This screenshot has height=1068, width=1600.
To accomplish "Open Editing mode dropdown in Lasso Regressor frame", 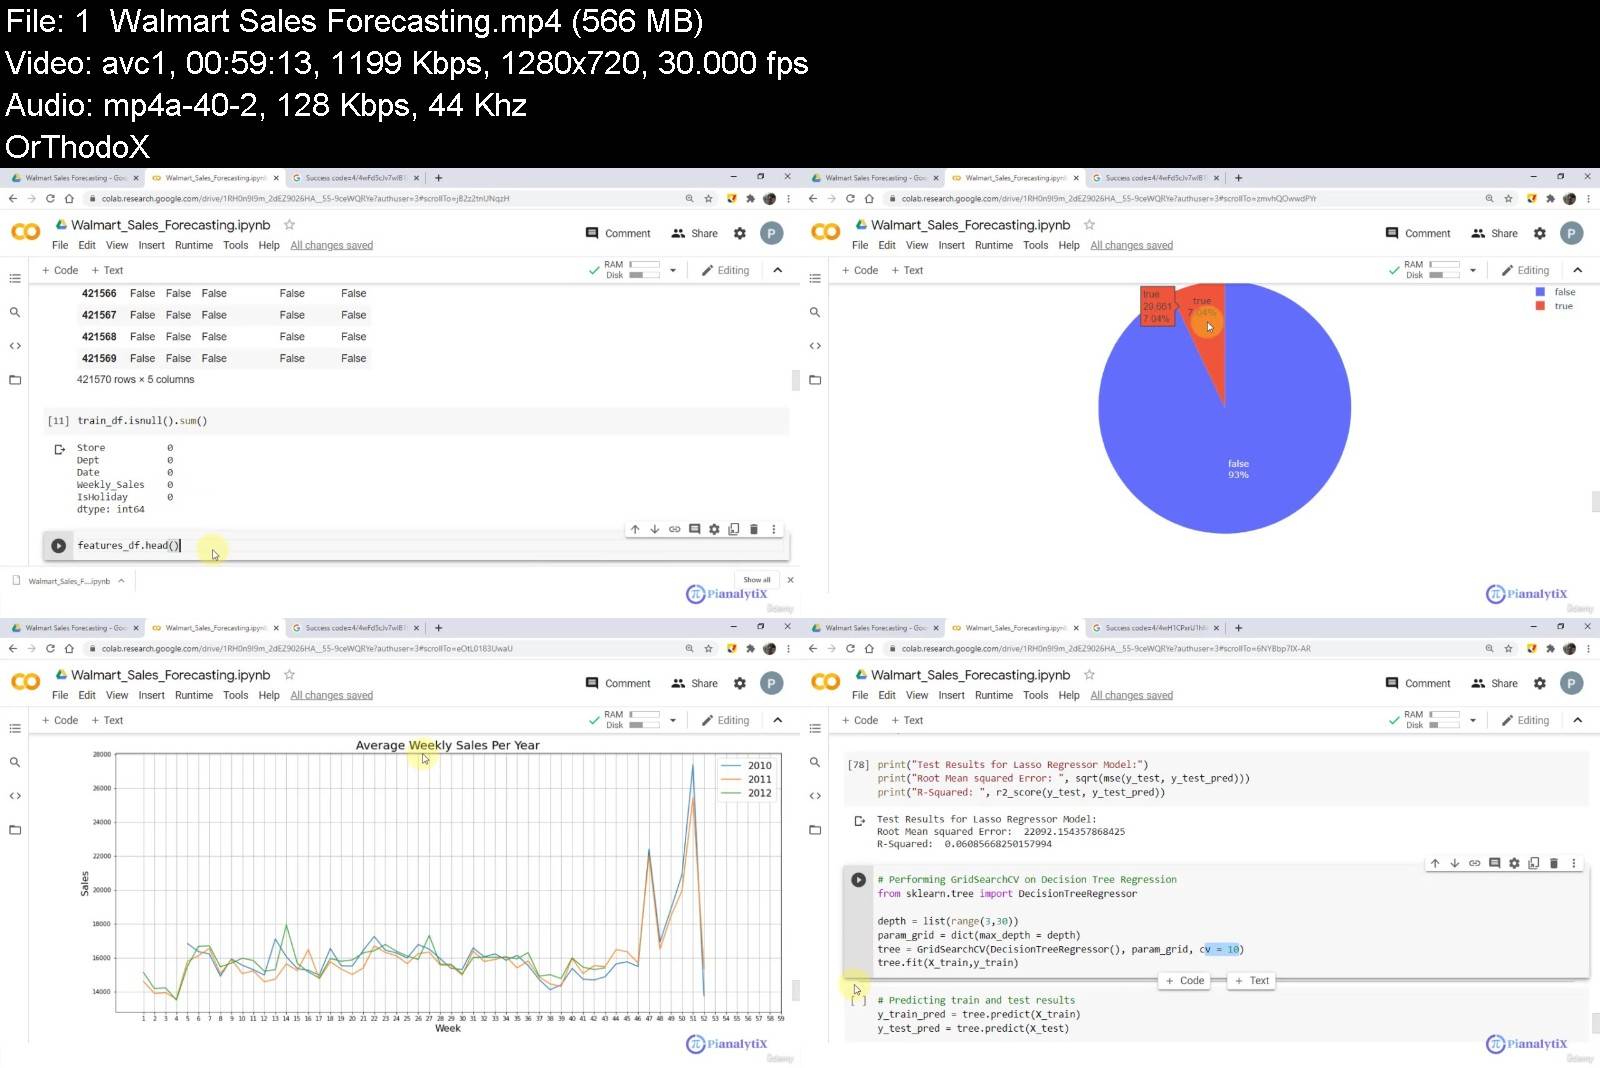I will (x=1525, y=720).
